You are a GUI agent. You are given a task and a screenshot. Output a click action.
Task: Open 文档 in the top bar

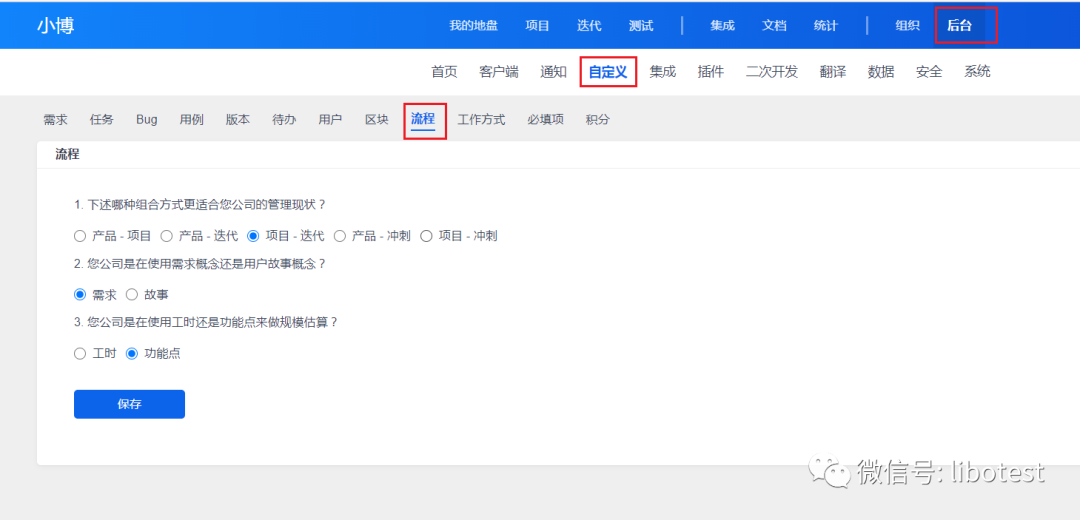click(x=774, y=25)
